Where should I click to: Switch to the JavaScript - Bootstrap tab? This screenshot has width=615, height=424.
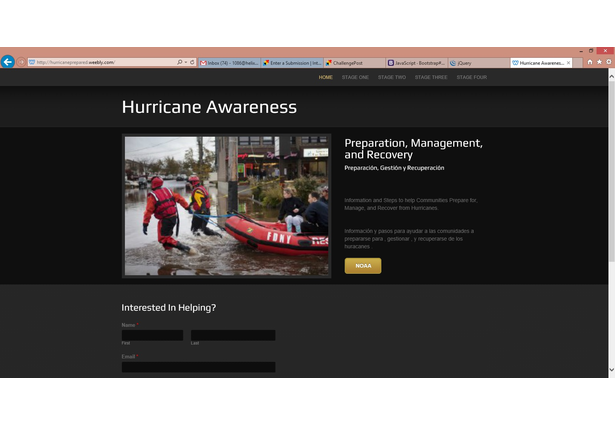click(417, 63)
